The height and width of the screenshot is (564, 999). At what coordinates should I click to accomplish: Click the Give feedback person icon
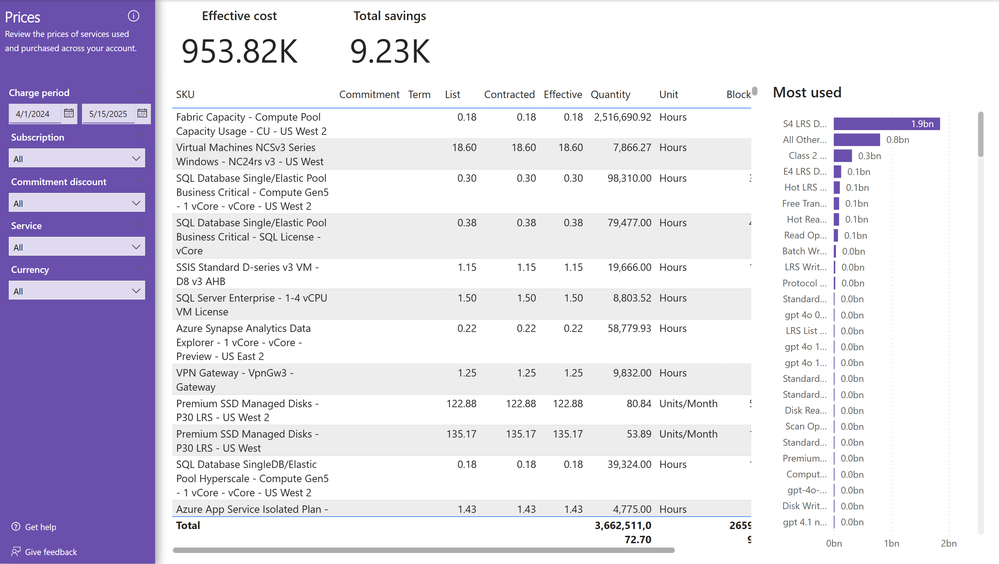click(16, 551)
